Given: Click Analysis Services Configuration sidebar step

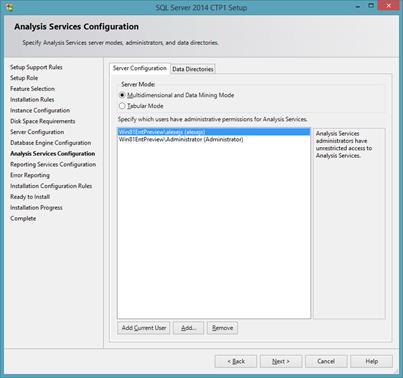Looking at the screenshot, I should (53, 153).
